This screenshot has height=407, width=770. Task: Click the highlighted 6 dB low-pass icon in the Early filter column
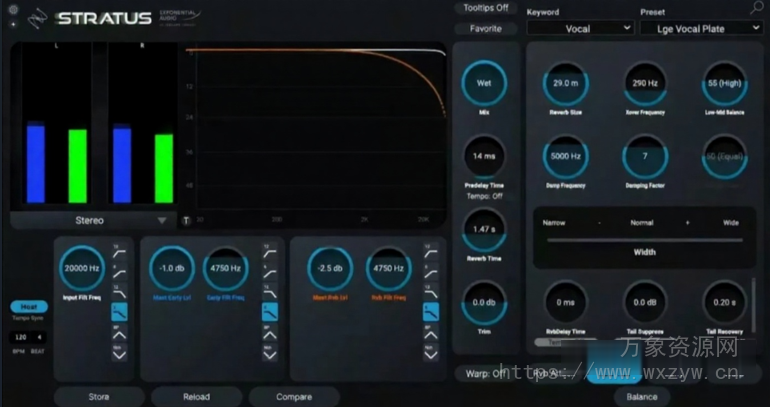point(270,312)
